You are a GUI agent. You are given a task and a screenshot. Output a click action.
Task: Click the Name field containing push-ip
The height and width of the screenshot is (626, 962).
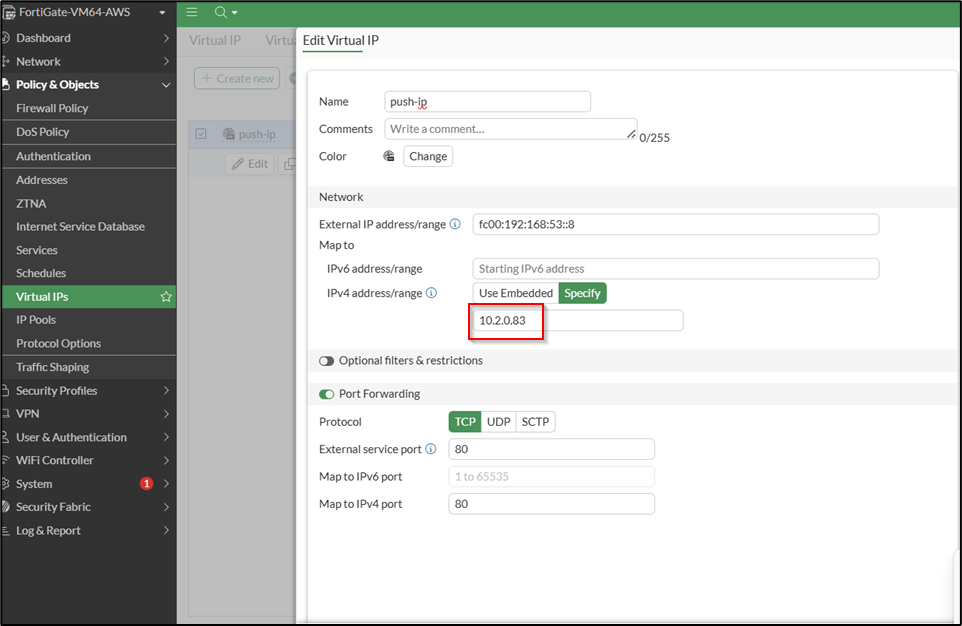[x=487, y=101]
